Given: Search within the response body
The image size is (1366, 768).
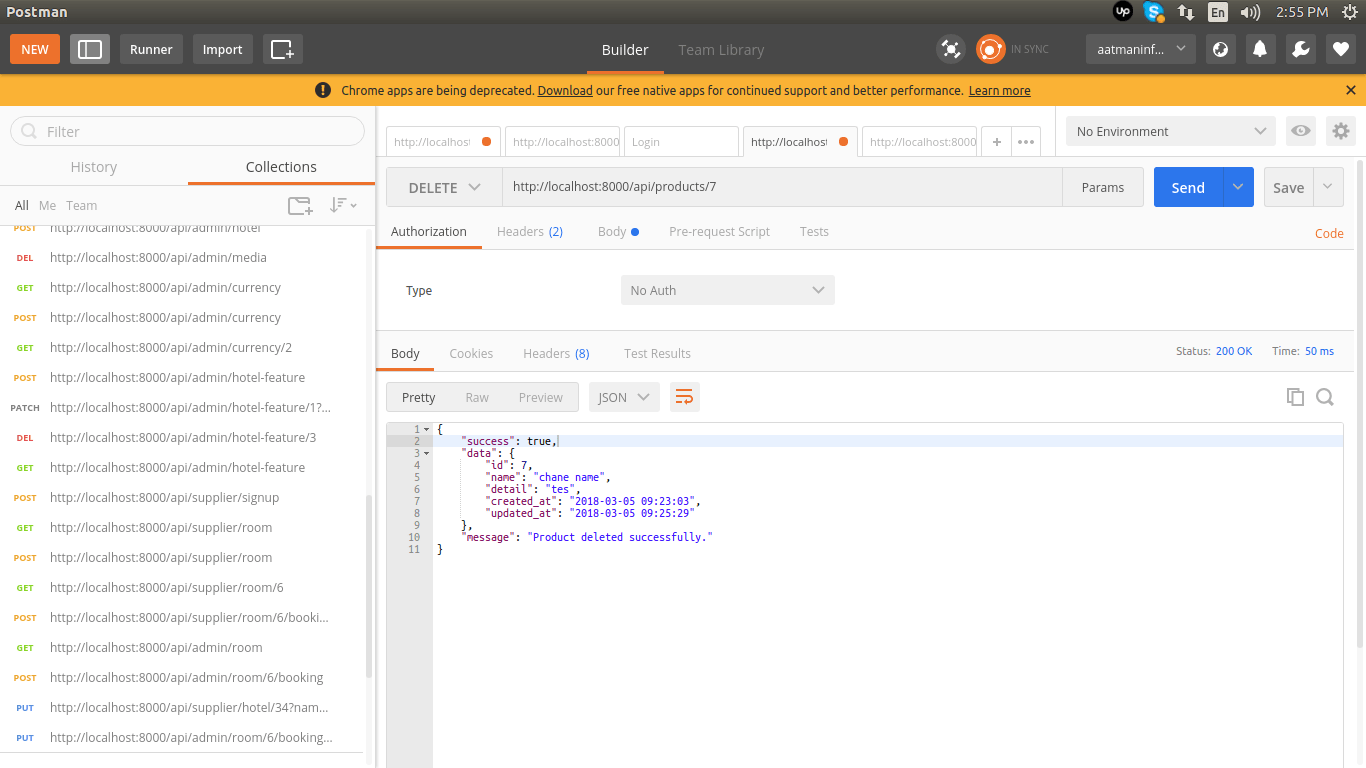Looking at the screenshot, I should pyautogui.click(x=1325, y=397).
